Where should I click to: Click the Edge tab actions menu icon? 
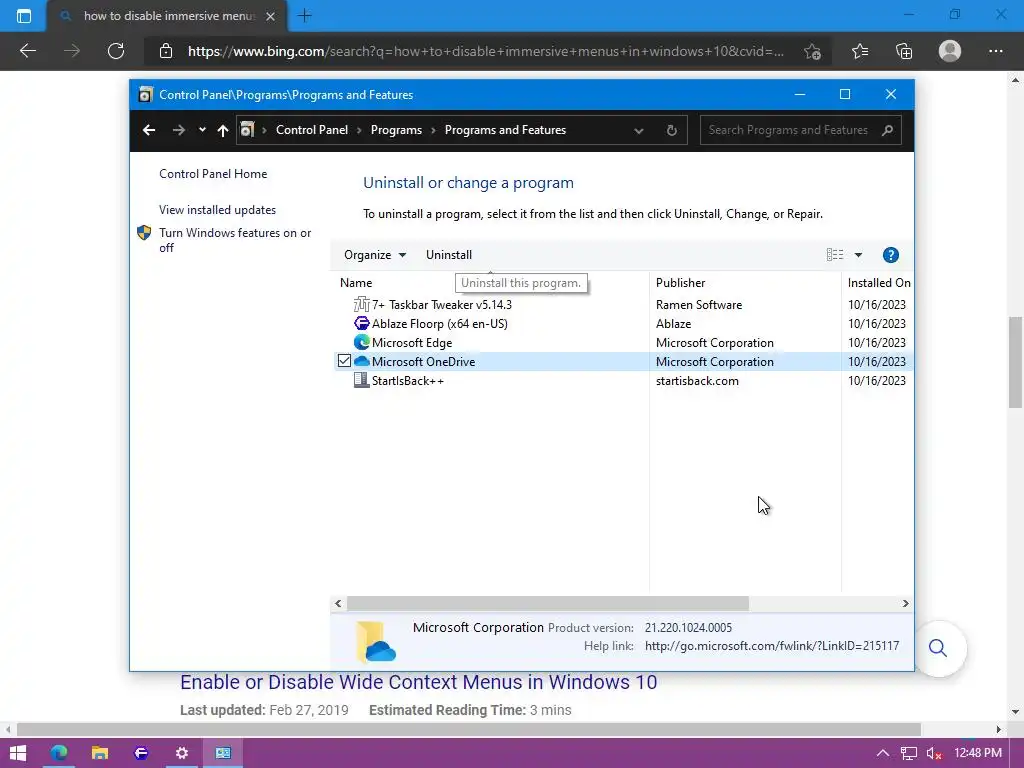24,16
